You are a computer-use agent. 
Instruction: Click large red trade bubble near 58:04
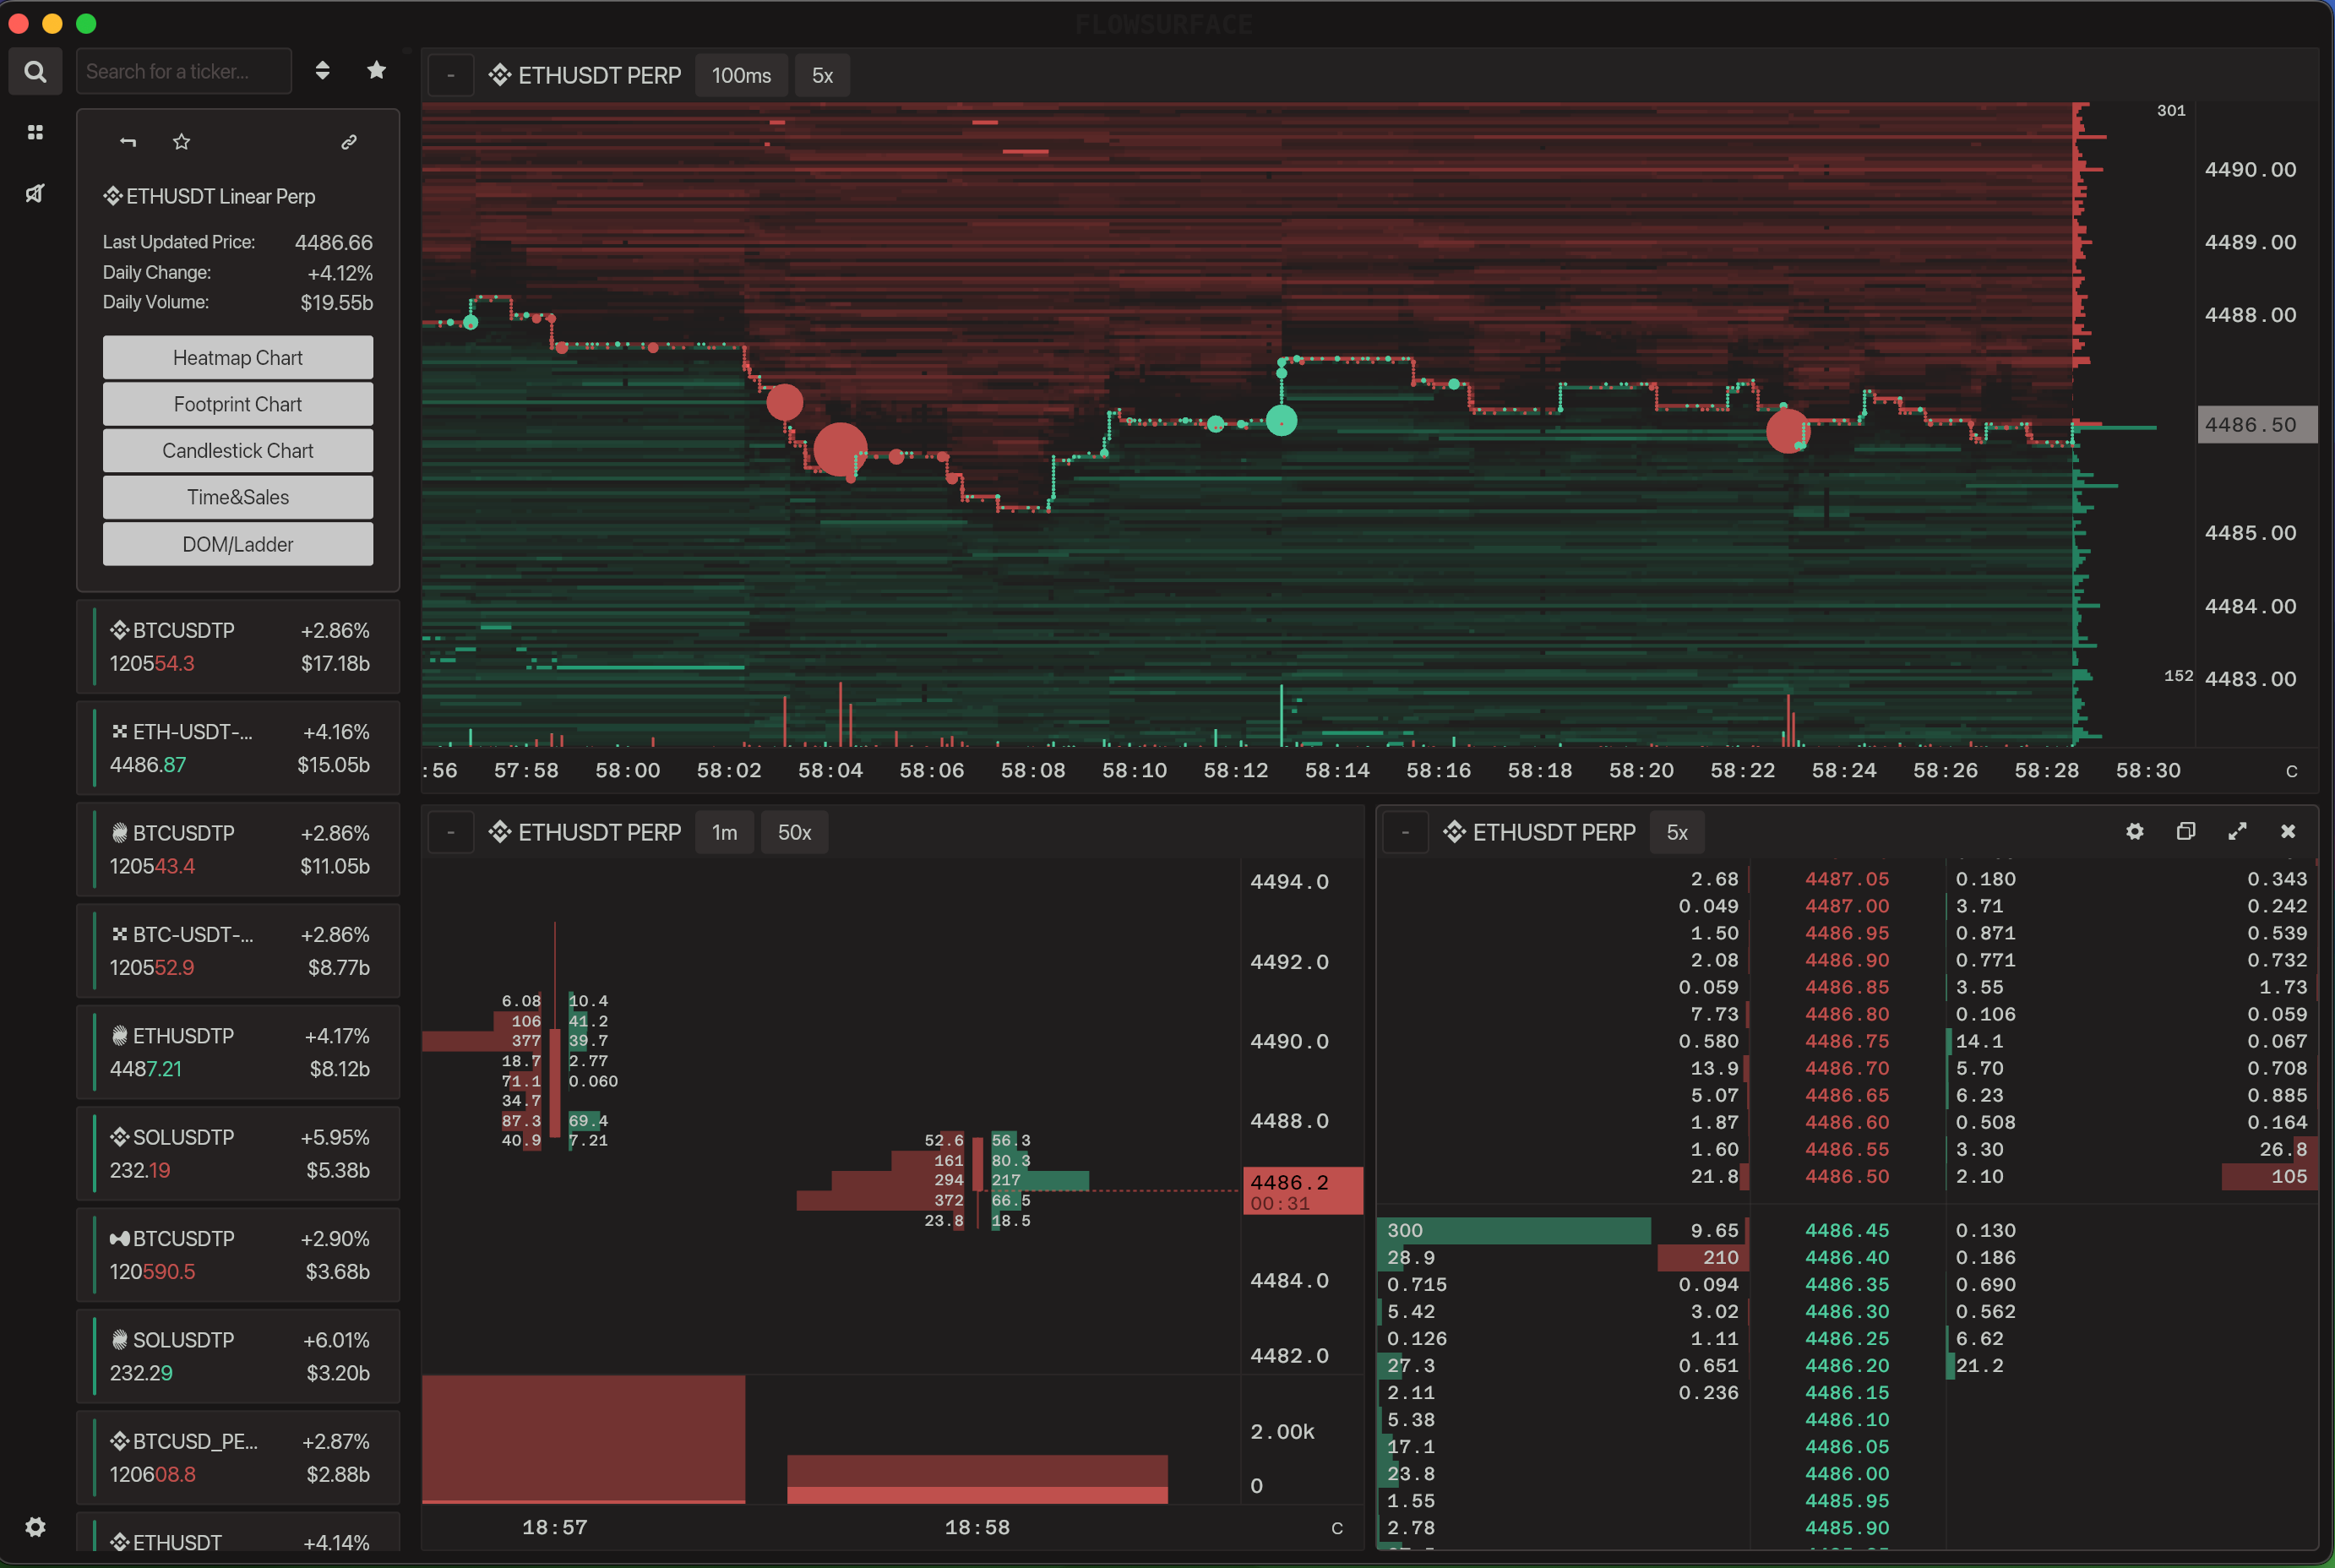(x=840, y=449)
